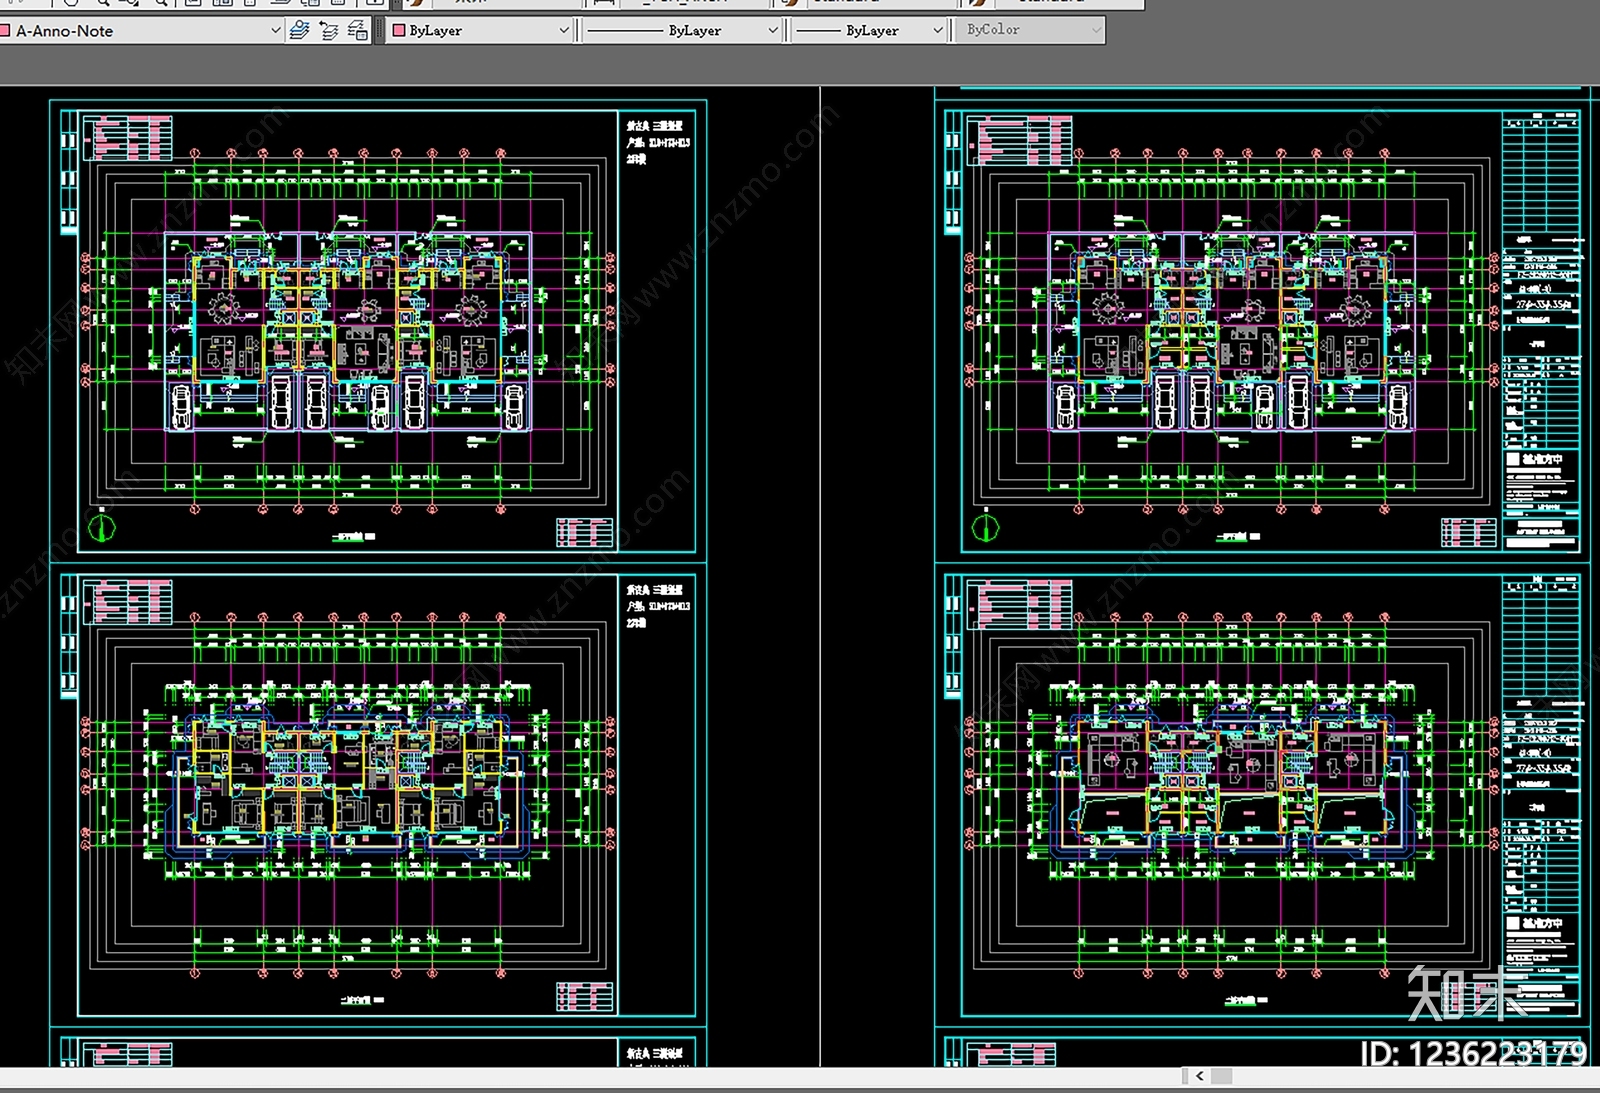
Task: Click the Layer Previous icon
Action: [329, 31]
